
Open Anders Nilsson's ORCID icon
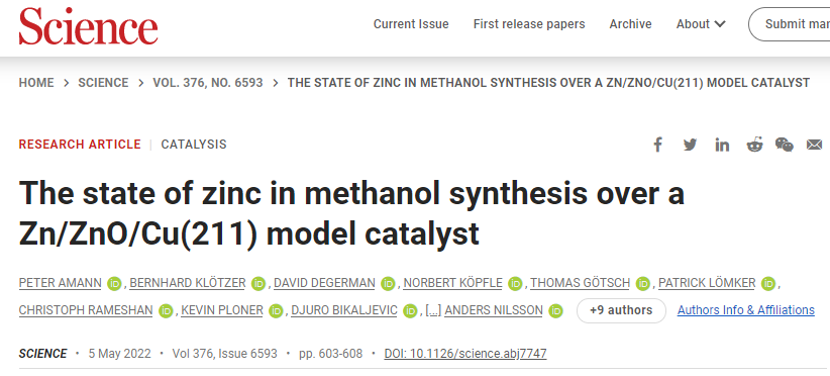(555, 311)
